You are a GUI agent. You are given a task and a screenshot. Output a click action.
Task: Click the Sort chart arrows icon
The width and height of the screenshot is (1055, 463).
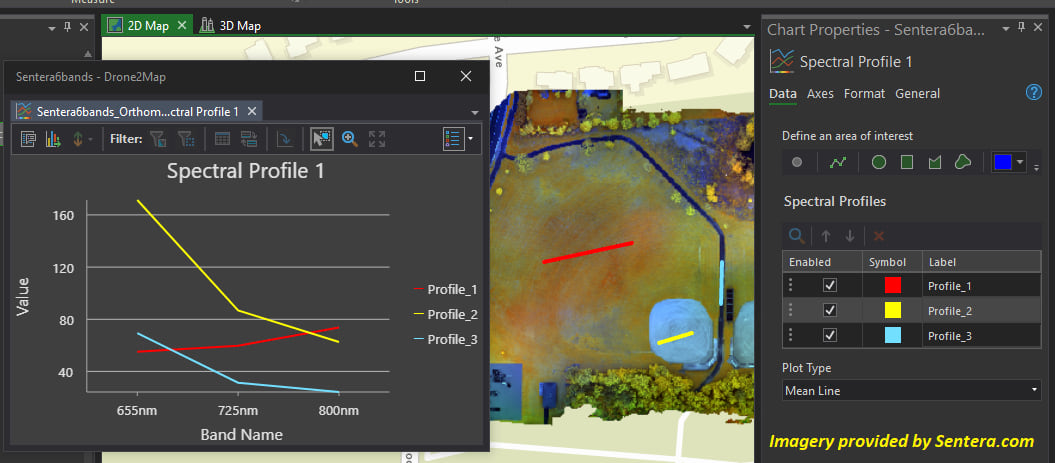tap(77, 139)
